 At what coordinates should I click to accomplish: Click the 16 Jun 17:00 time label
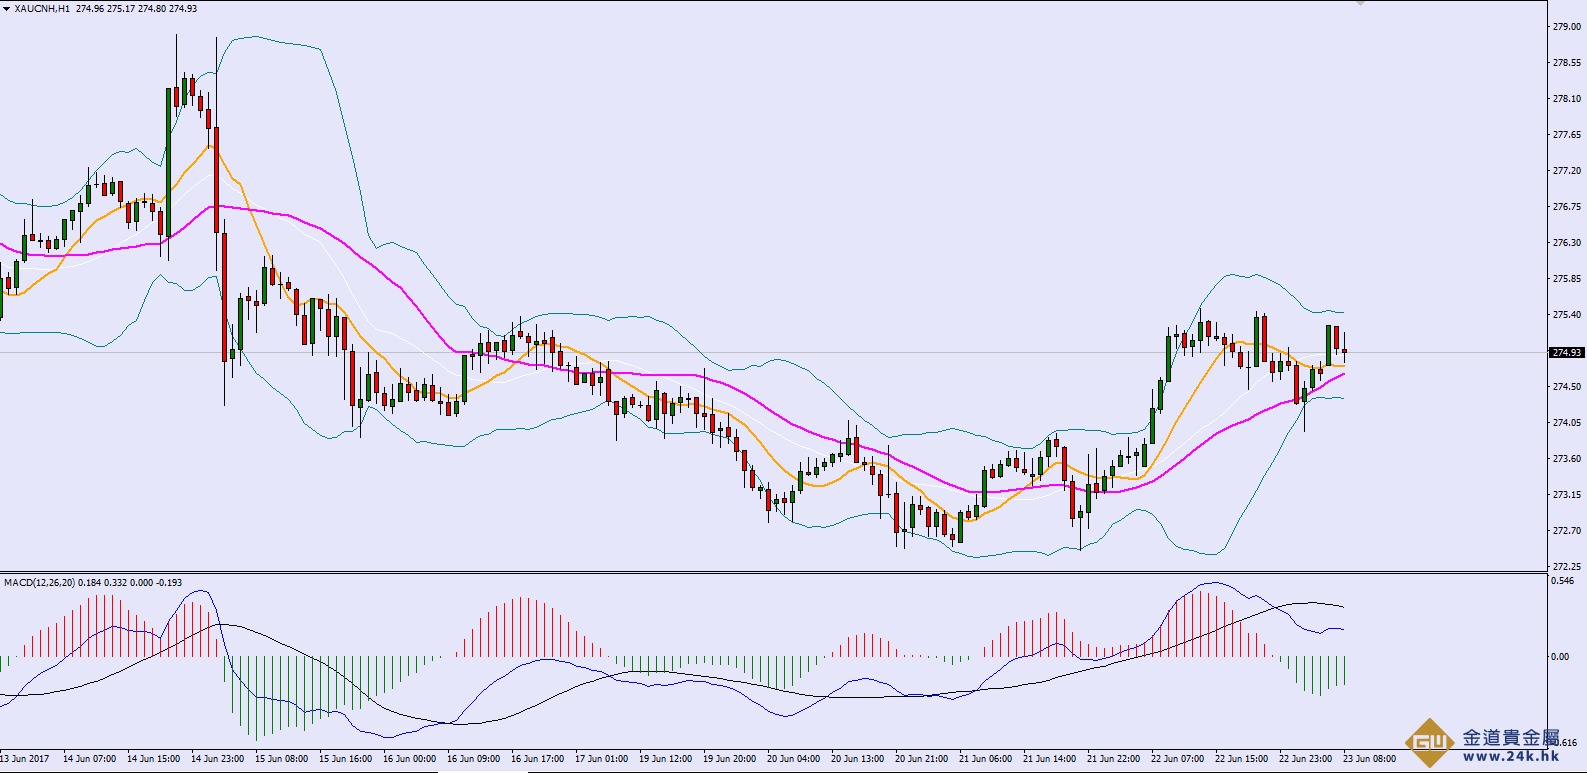537,759
